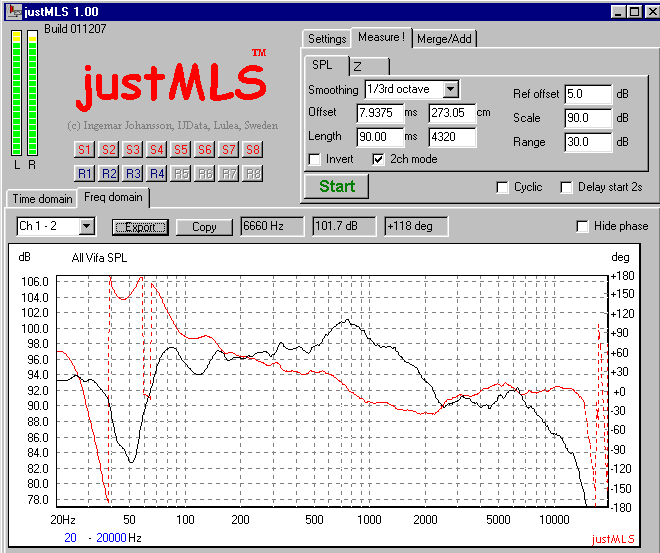Image resolution: width=660 pixels, height=553 pixels.
Task: Click the Offset ms field 7.9375
Action: 380,113
